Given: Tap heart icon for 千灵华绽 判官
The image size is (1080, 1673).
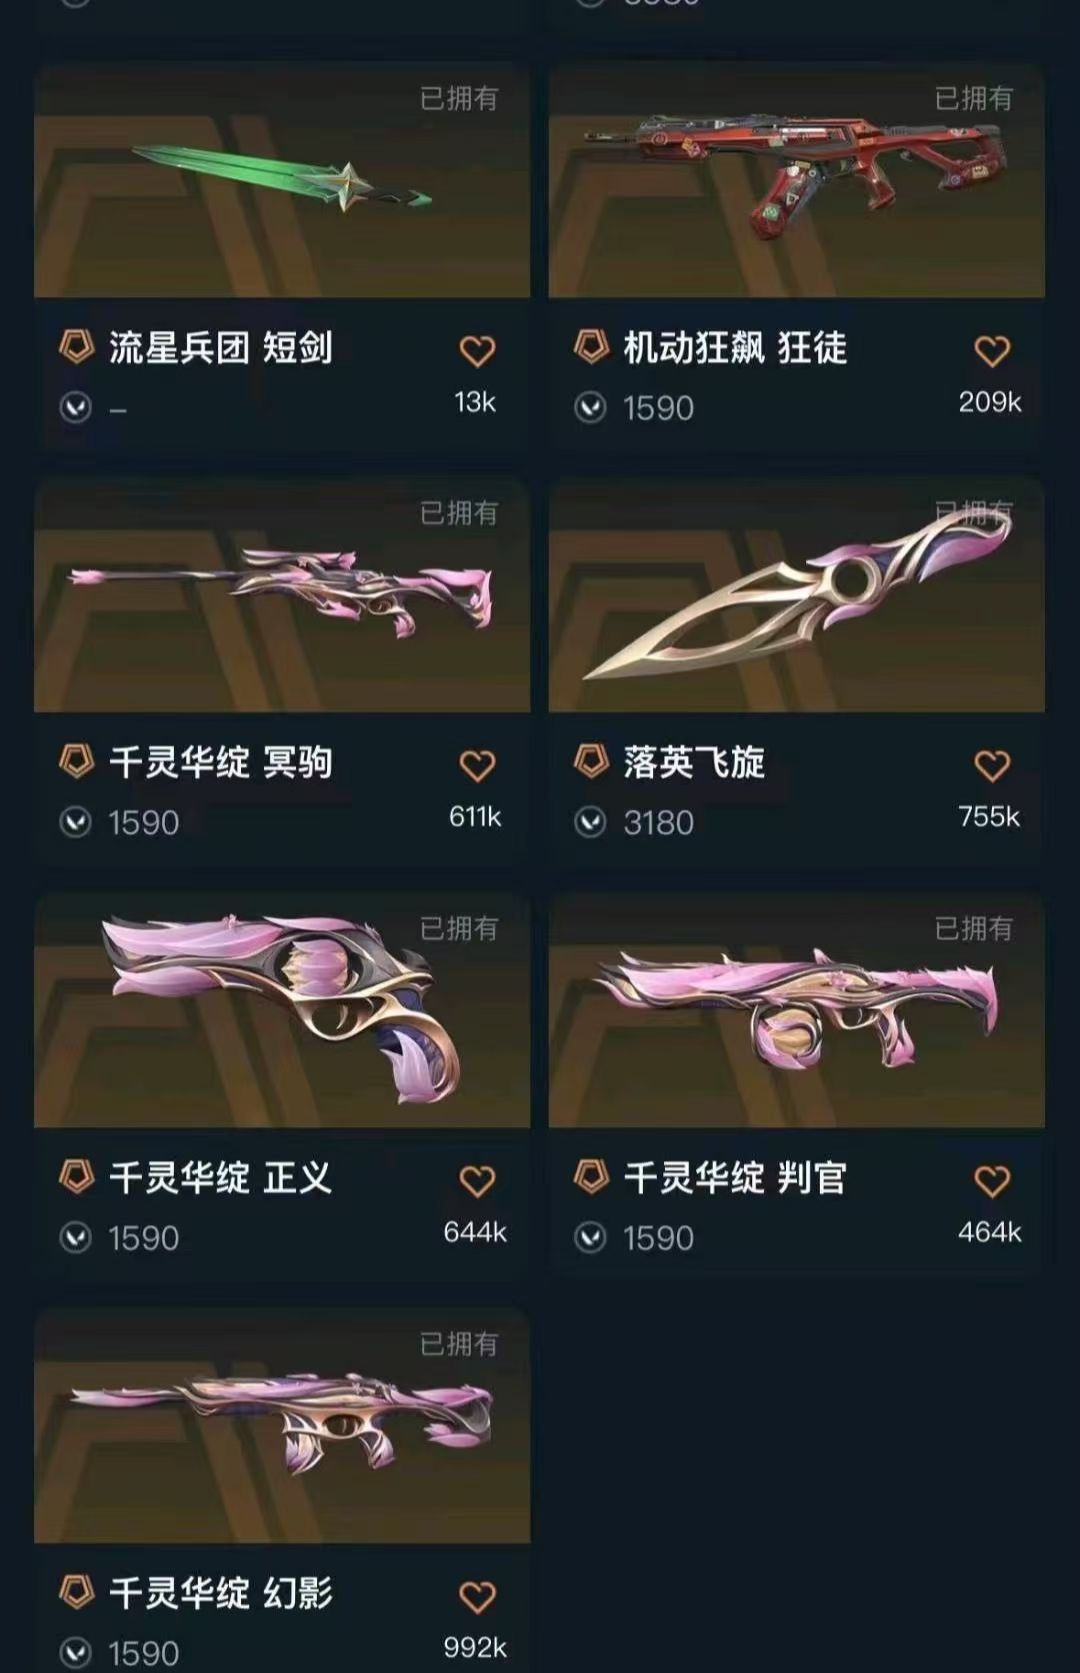Looking at the screenshot, I should coord(992,1181).
